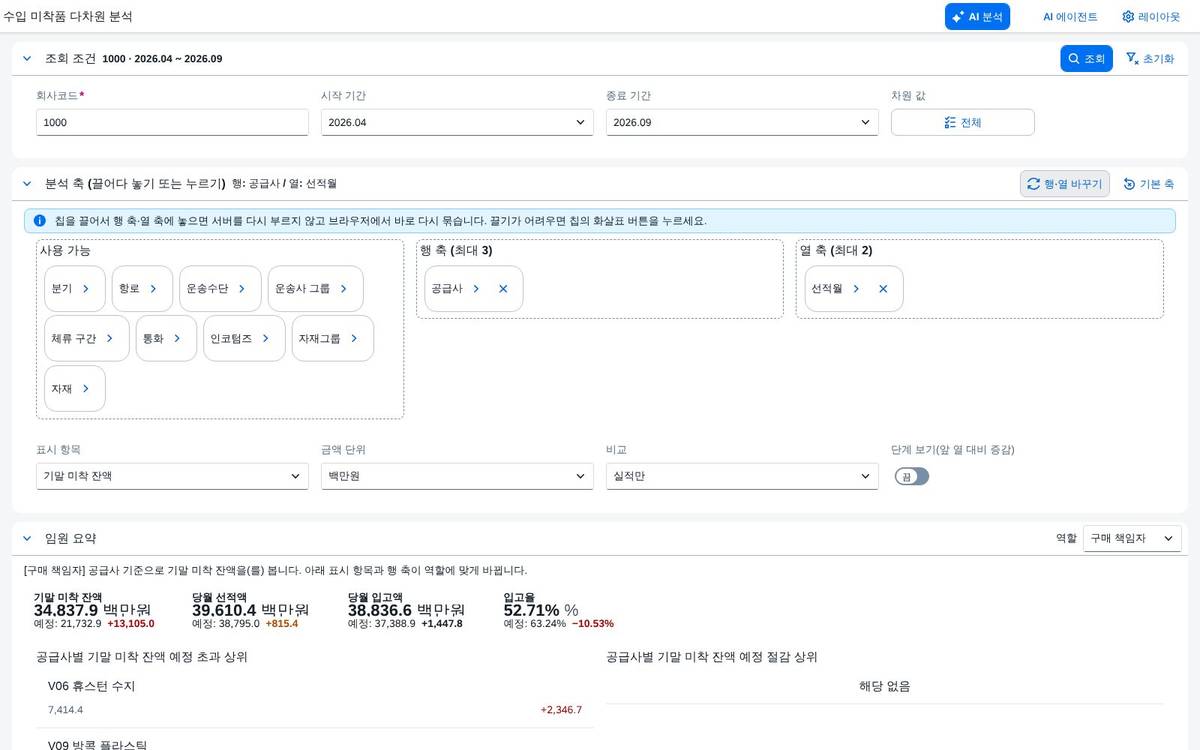Open the 비교 dropdown
Viewport: 1200px width, 750px height.
pos(742,476)
